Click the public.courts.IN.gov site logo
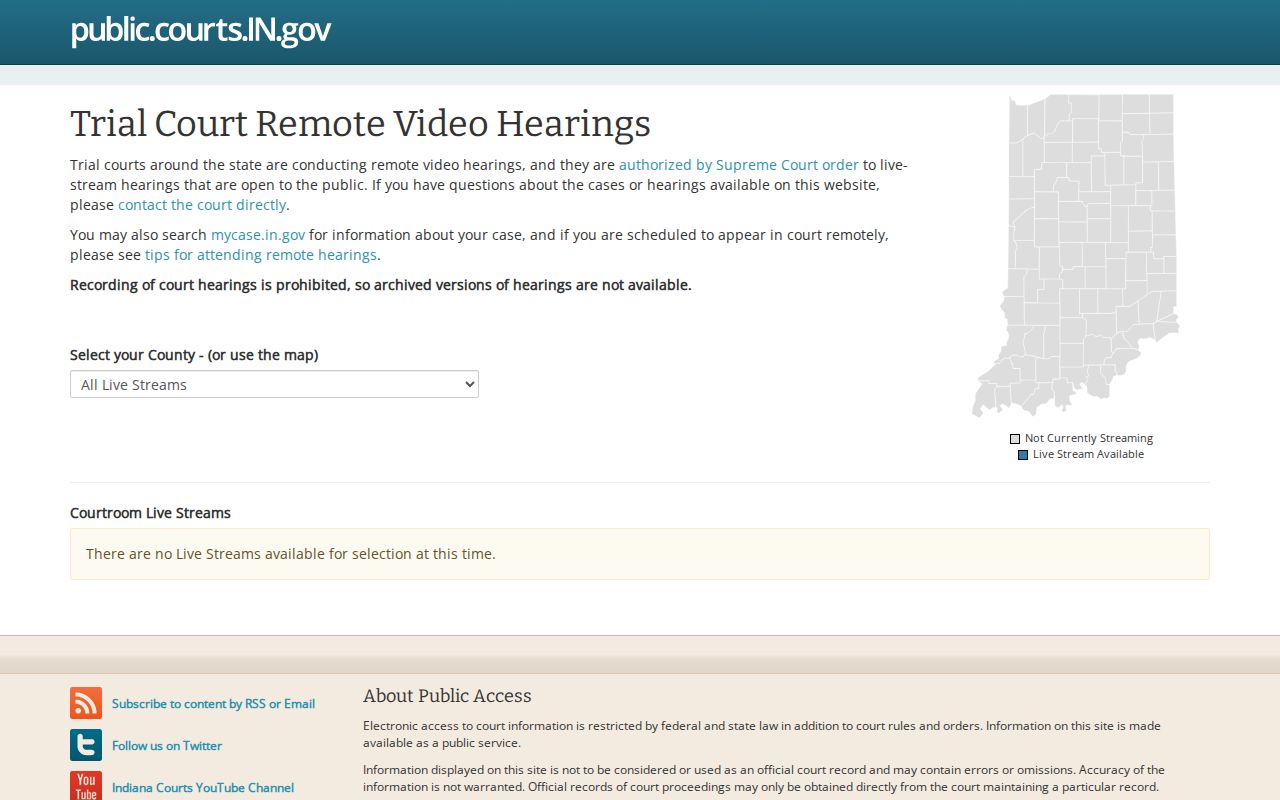 201,30
